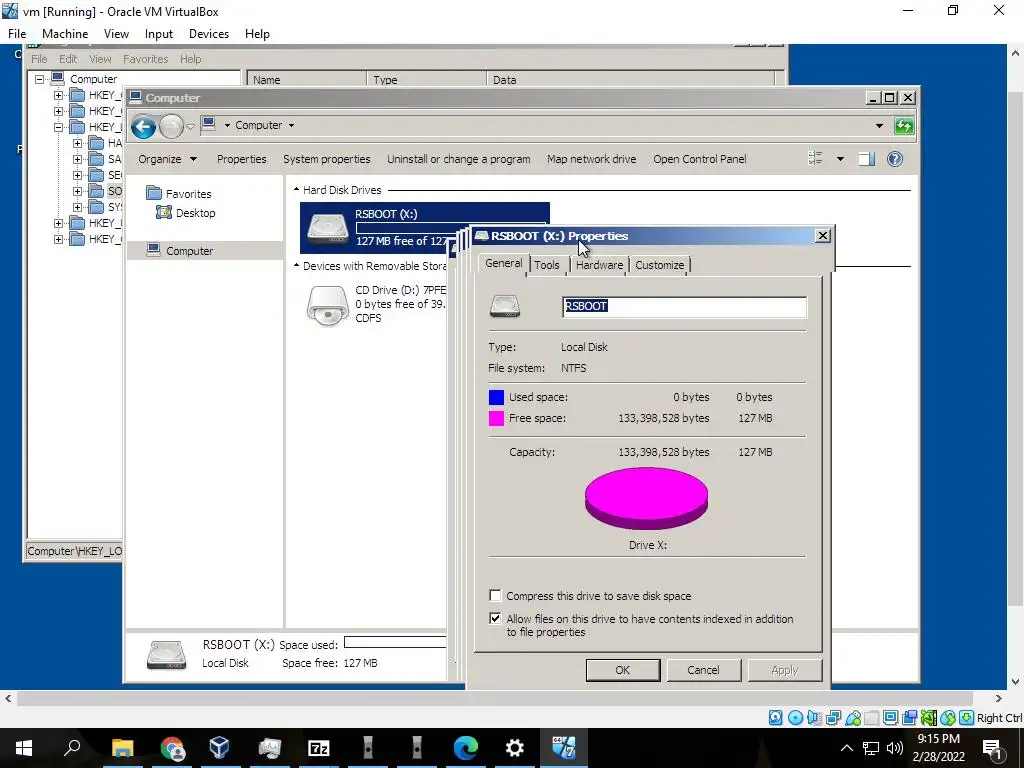Viewport: 1024px width, 768px height.
Task: Click the RSBOOT volume label text field
Action: (684, 306)
